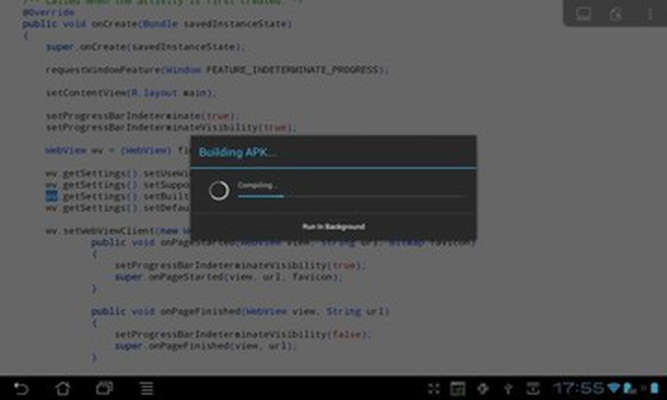Open the overflow three-dots menu
The height and width of the screenshot is (400, 667).
tap(650, 14)
